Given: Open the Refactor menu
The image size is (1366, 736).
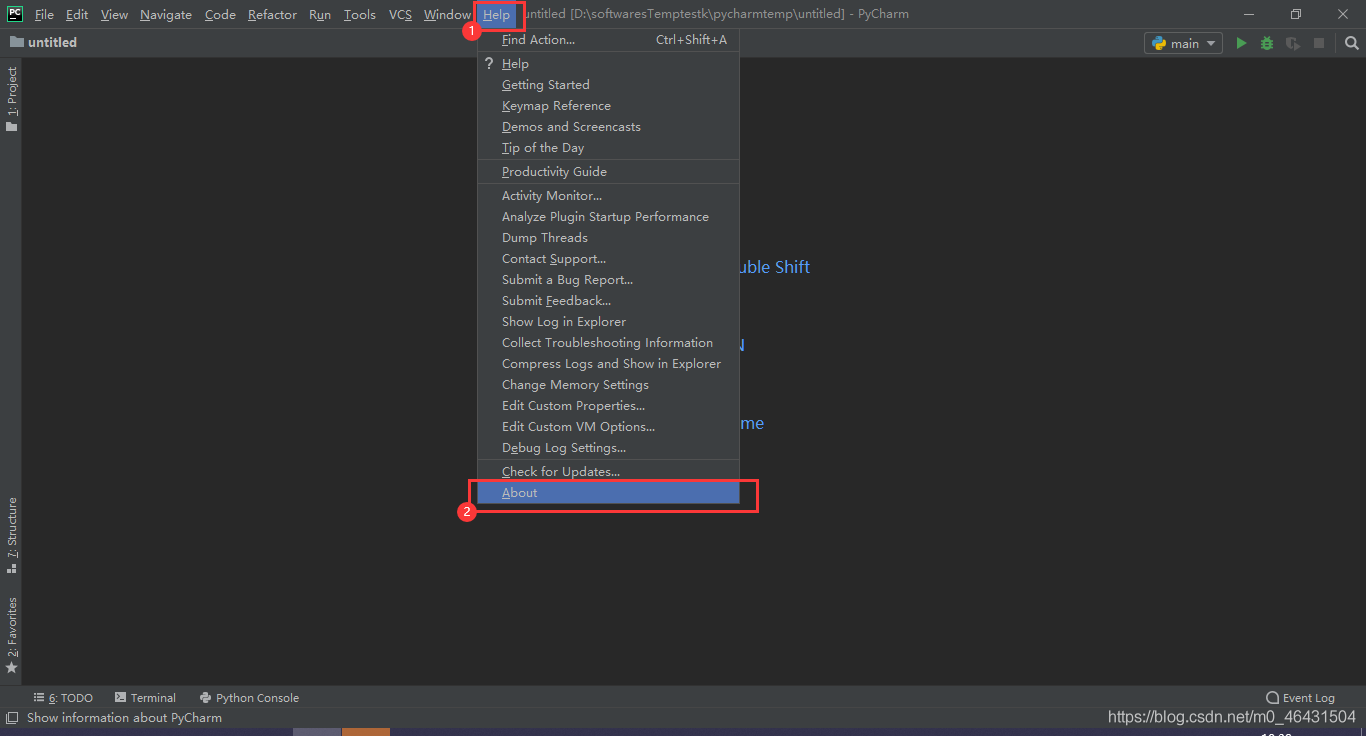Looking at the screenshot, I should point(272,15).
